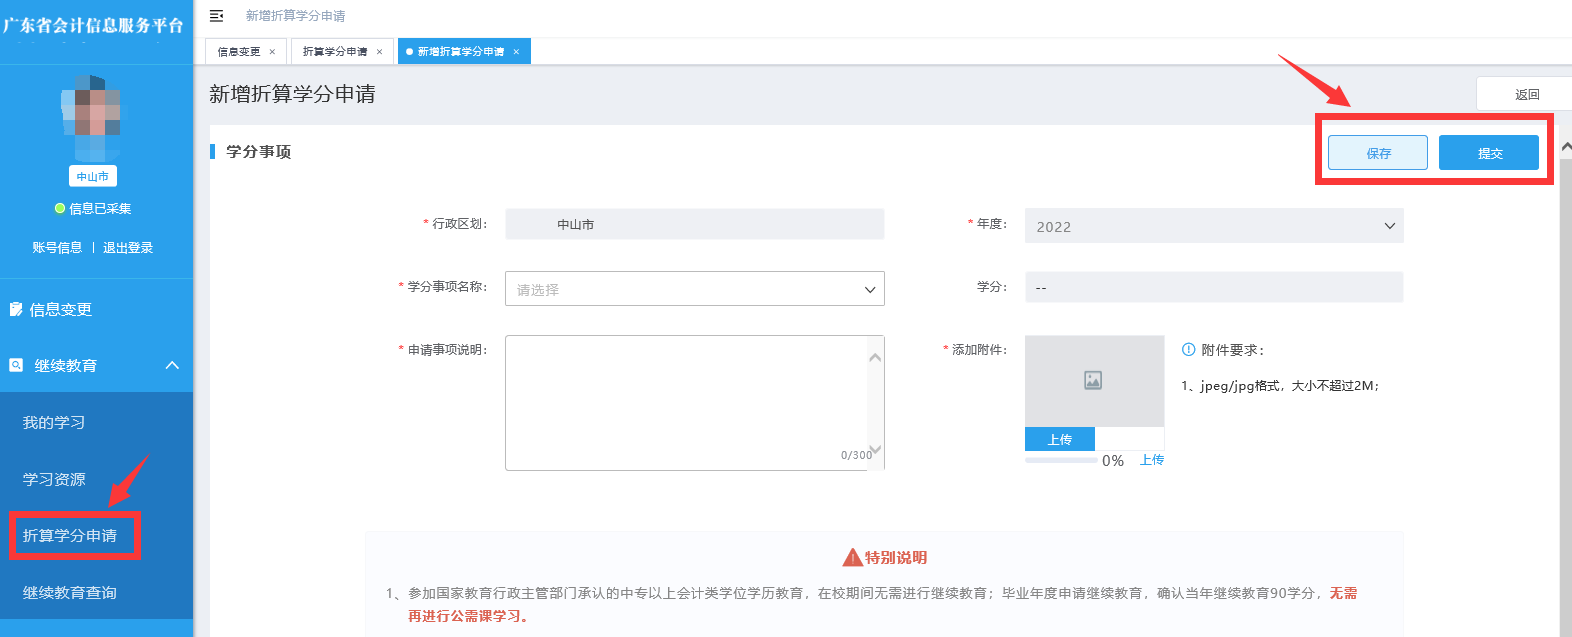The image size is (1572, 637).
Task: Click the image placeholder icon in attachment area
Action: click(1093, 380)
